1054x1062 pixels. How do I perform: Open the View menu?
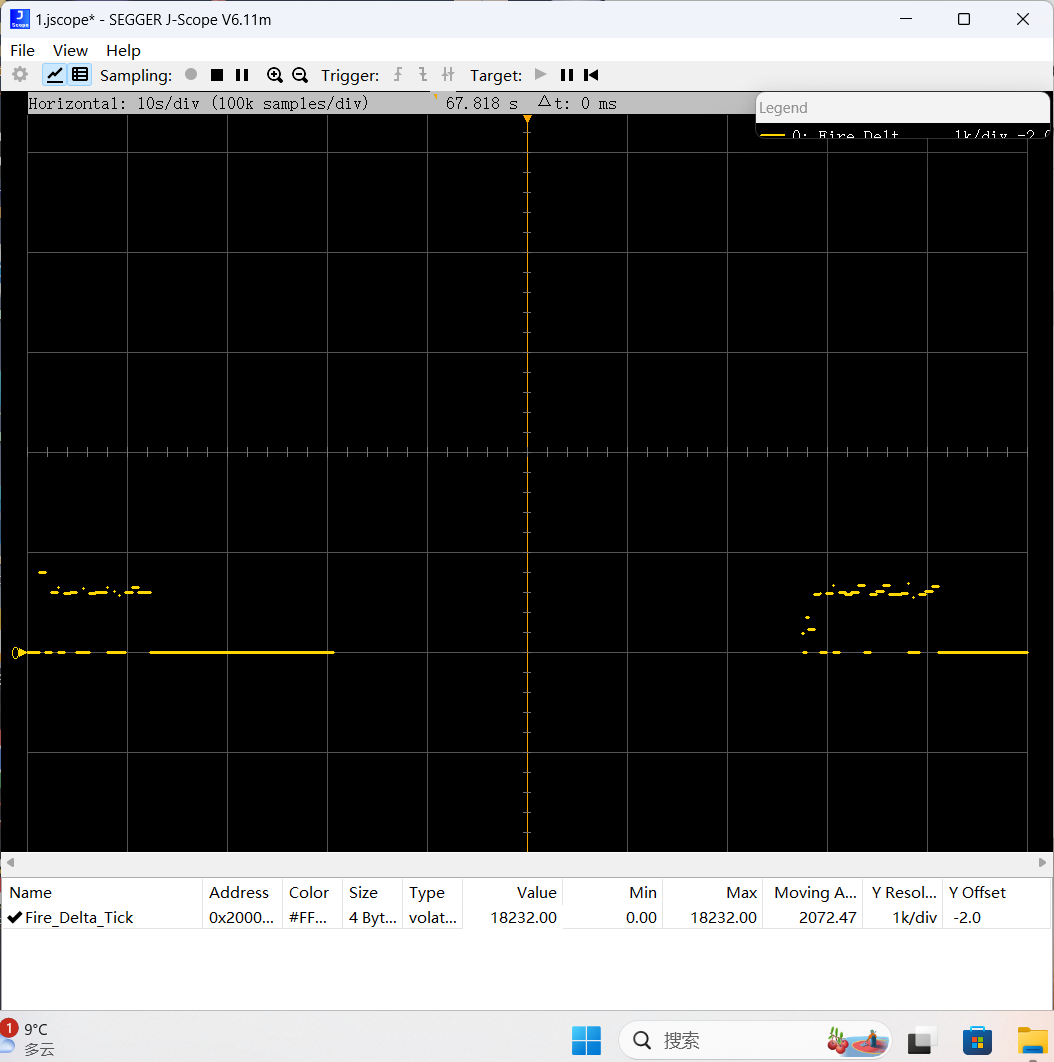click(x=70, y=51)
